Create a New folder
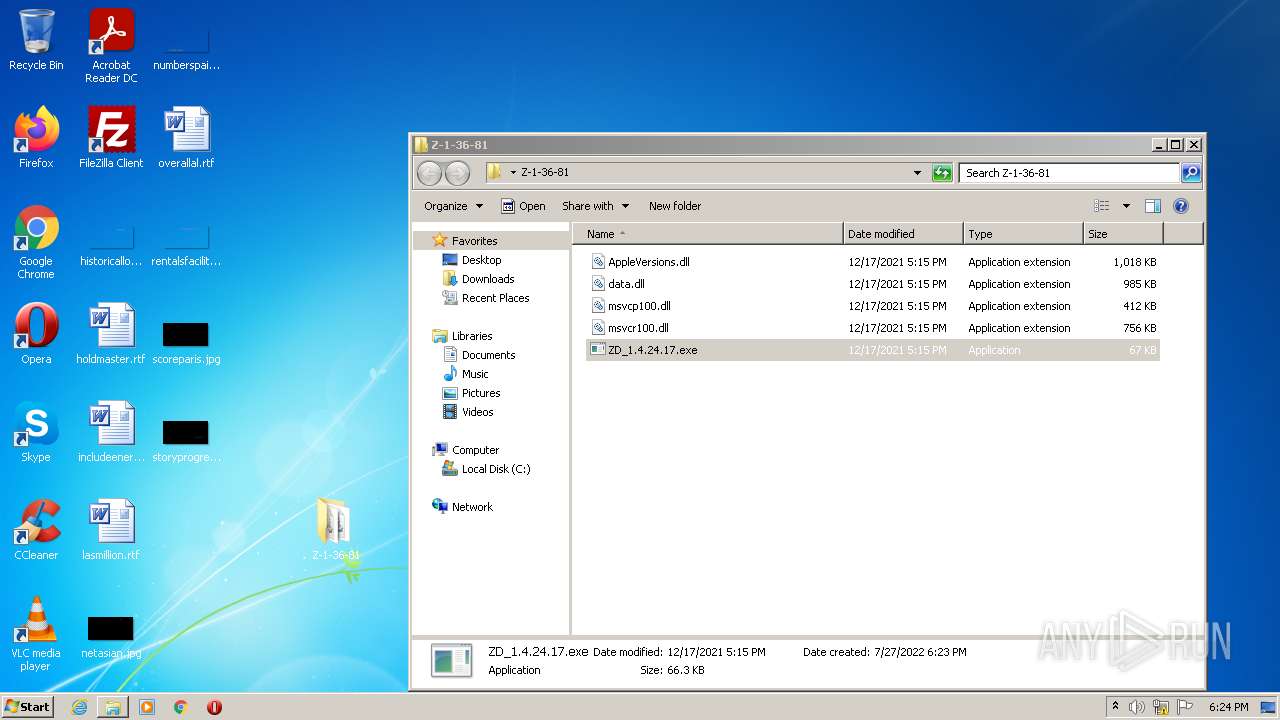 675,206
